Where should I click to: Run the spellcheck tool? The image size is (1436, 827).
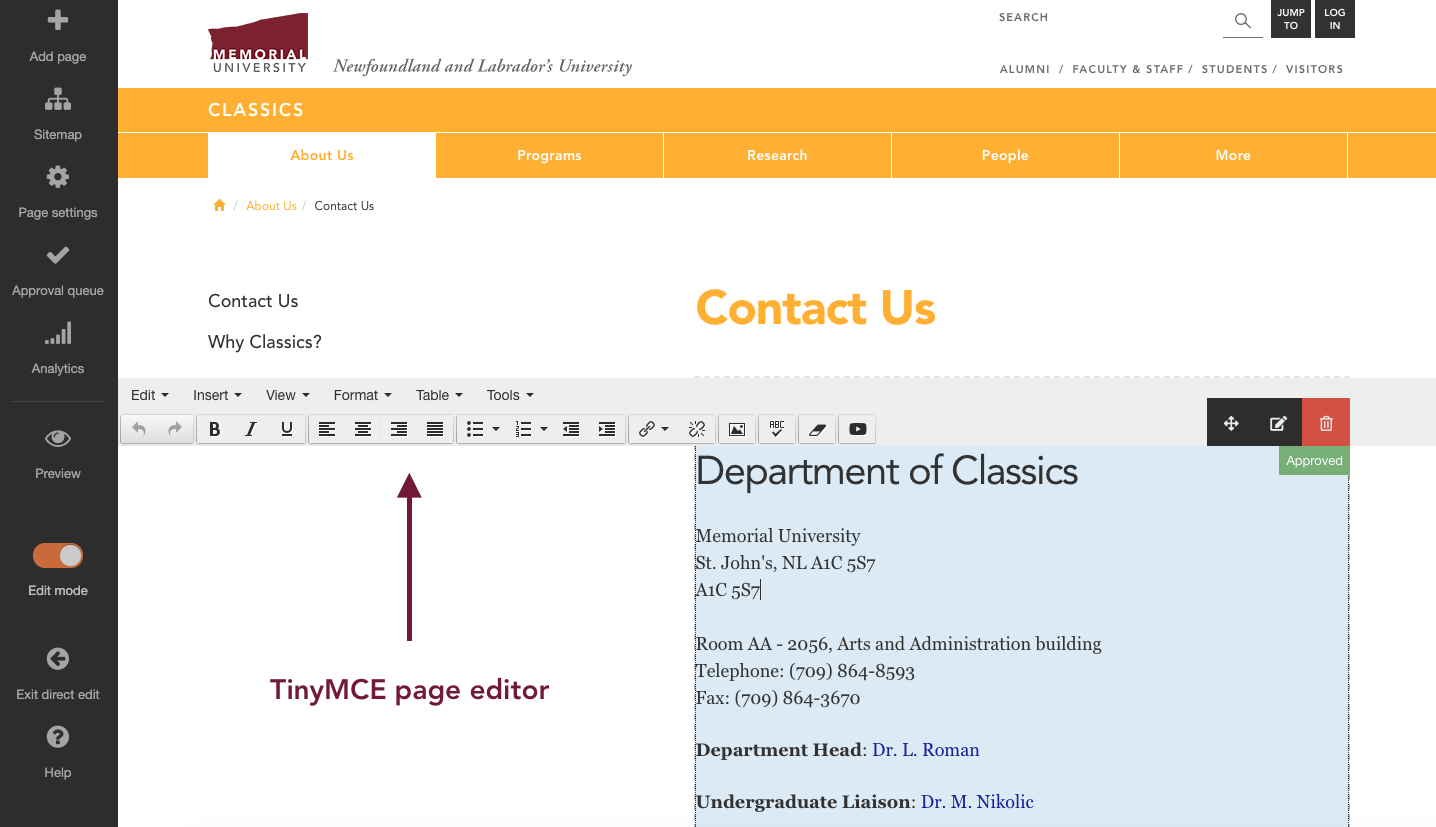tap(777, 429)
